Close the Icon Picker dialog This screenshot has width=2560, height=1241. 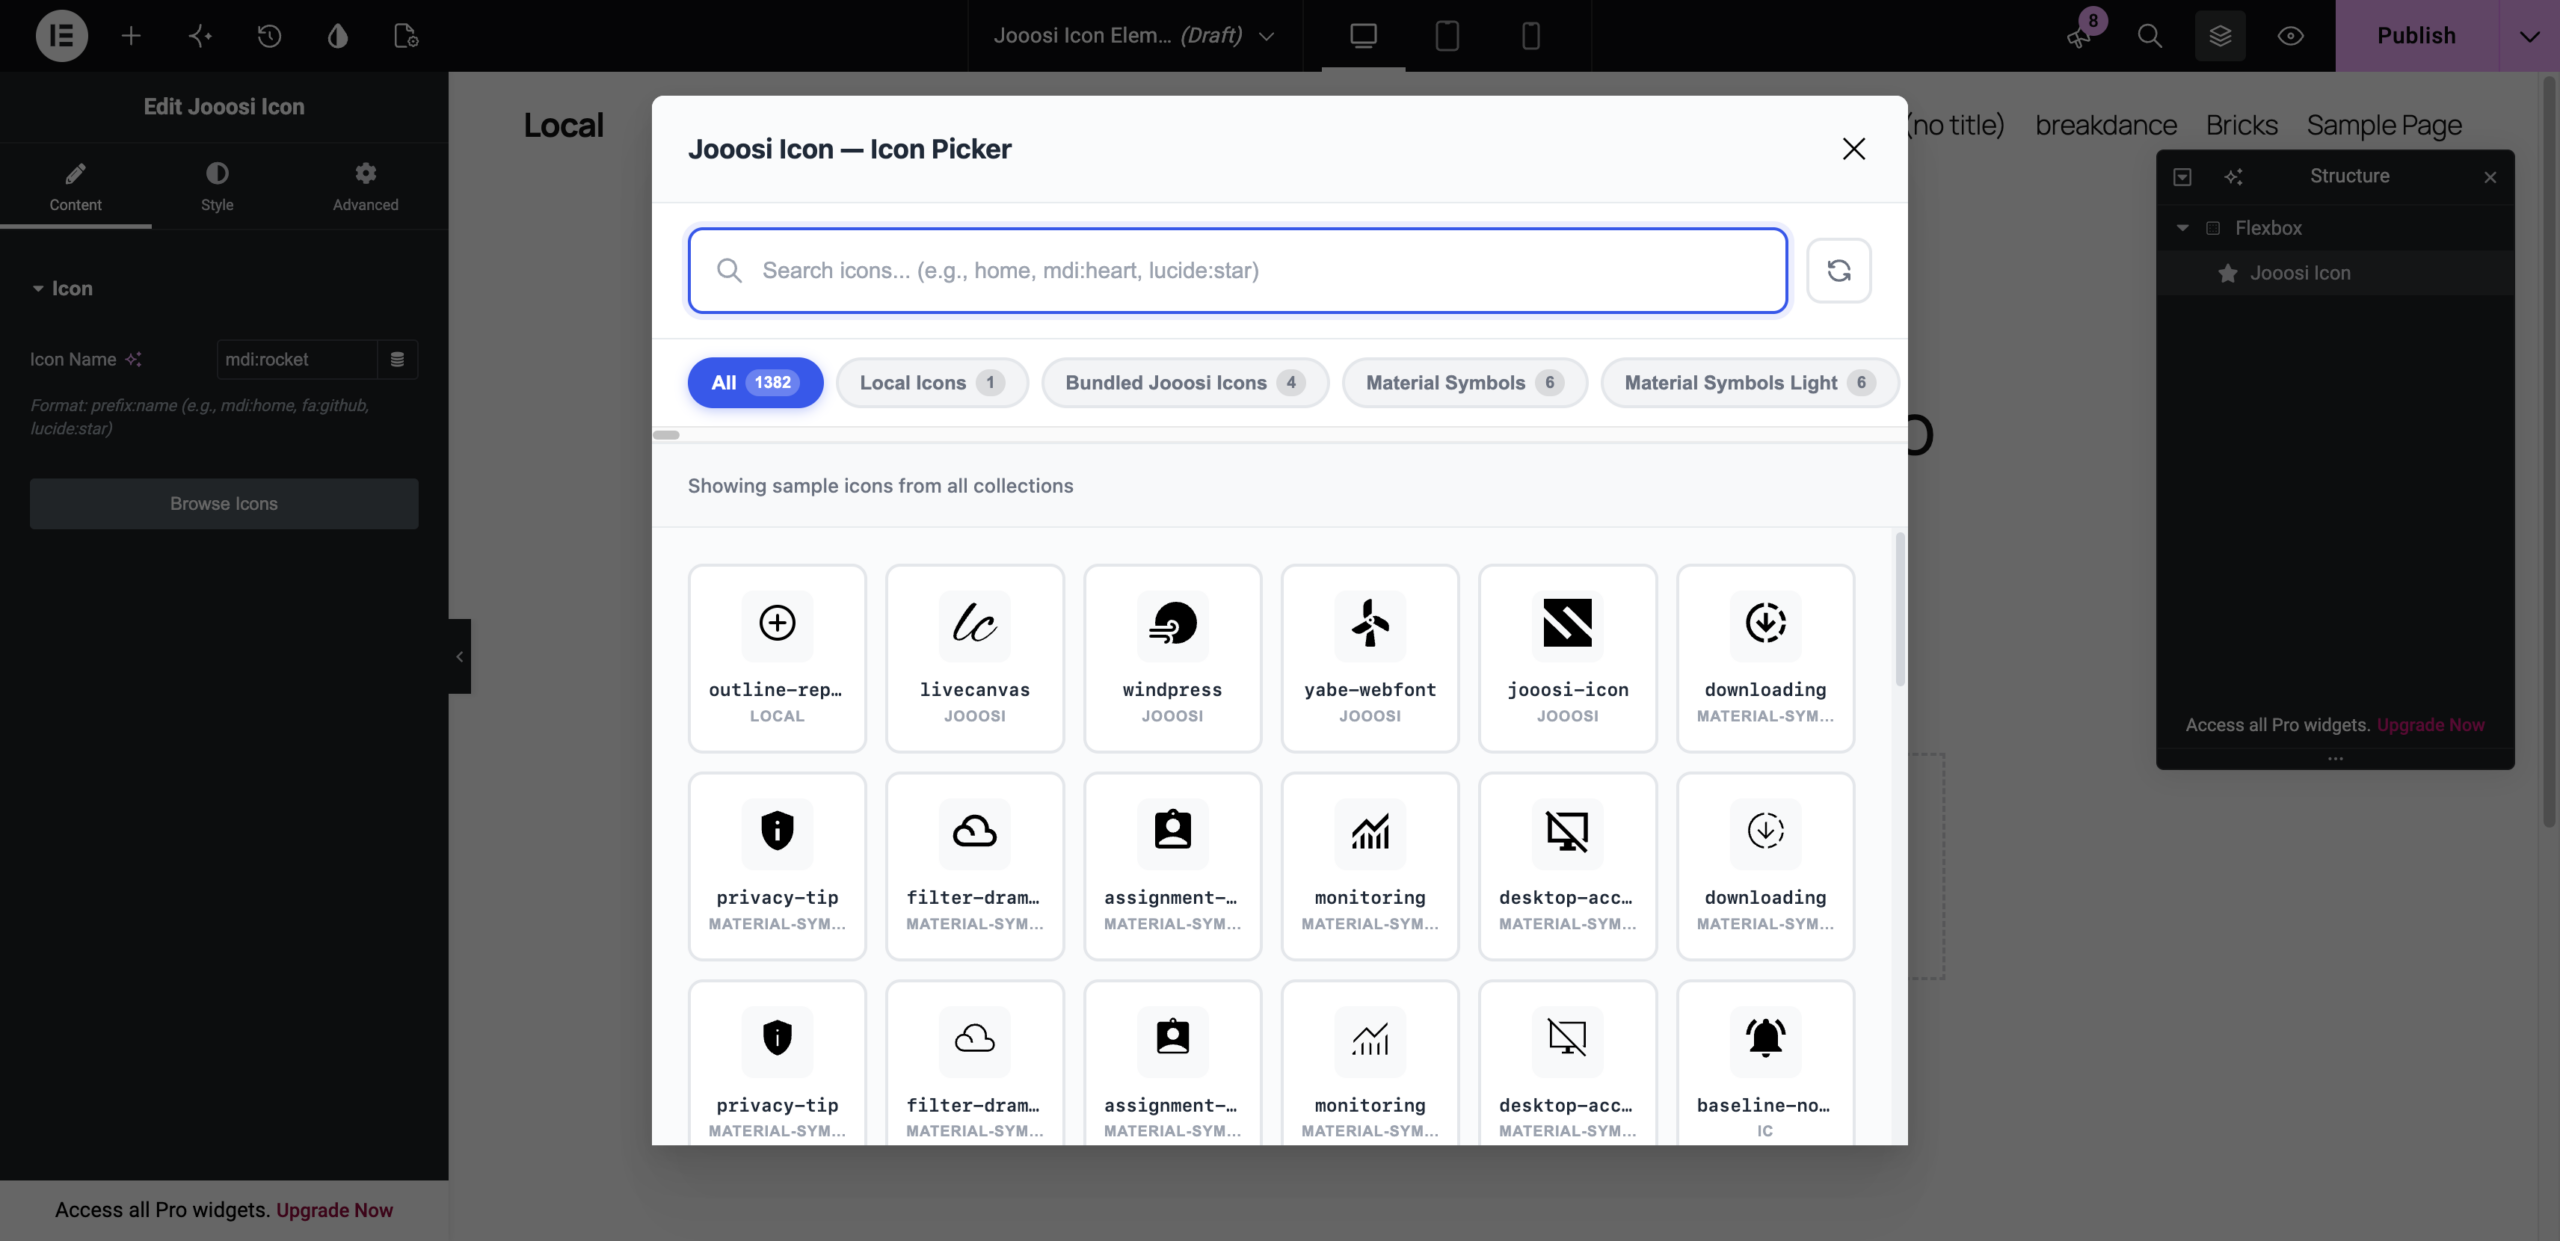click(1853, 149)
